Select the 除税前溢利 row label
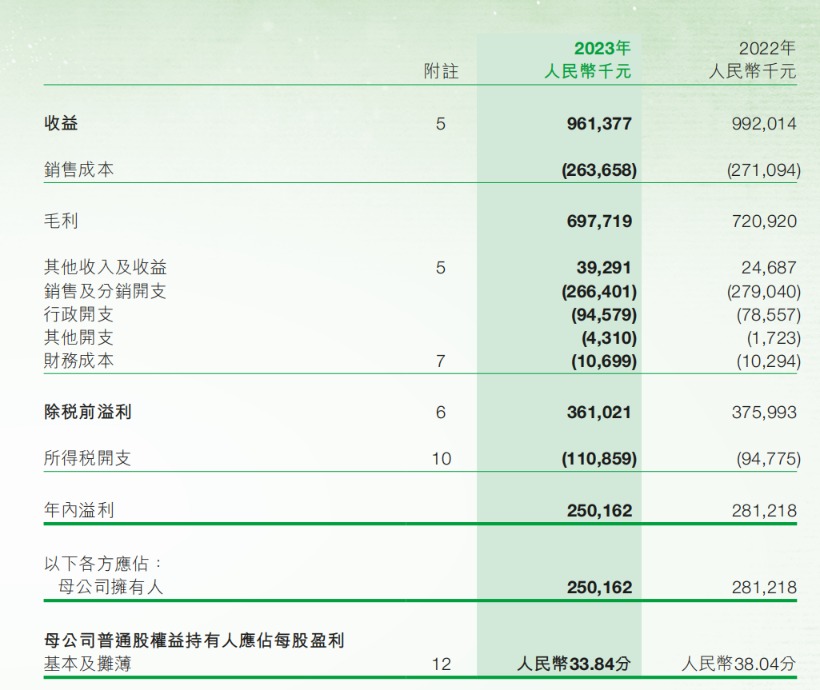 click(87, 412)
